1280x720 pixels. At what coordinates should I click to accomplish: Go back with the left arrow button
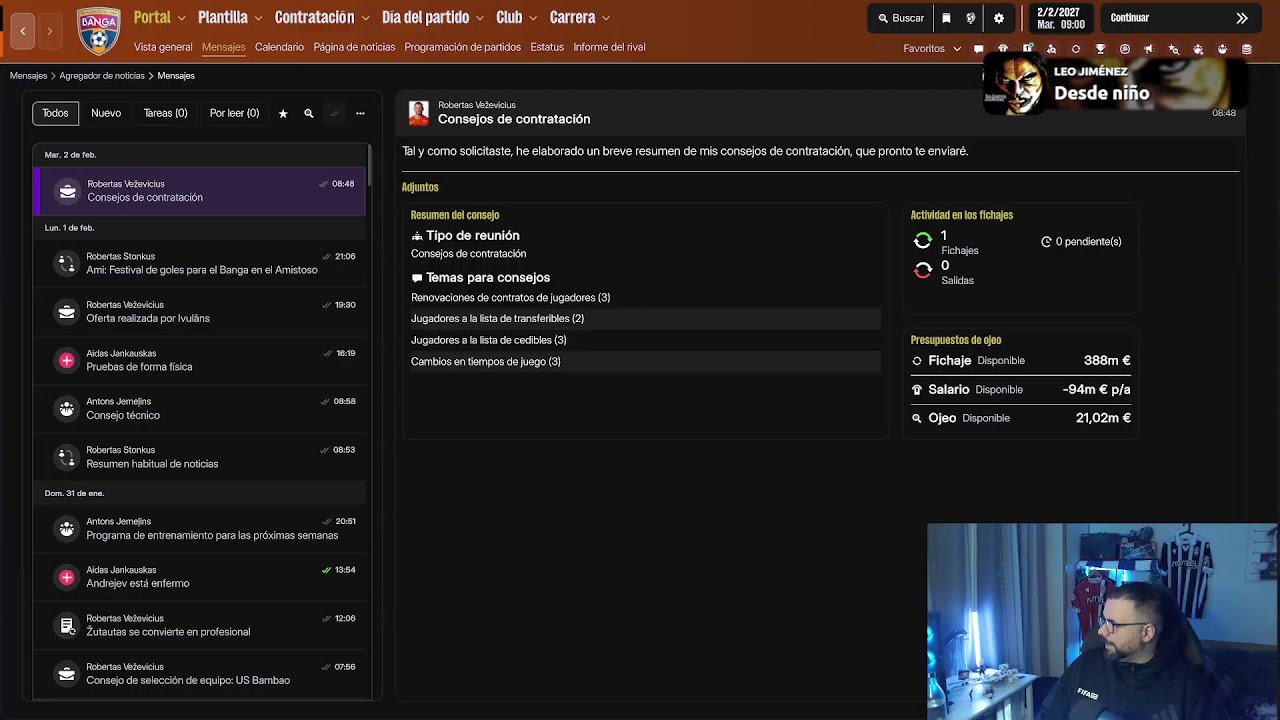coord(23,31)
